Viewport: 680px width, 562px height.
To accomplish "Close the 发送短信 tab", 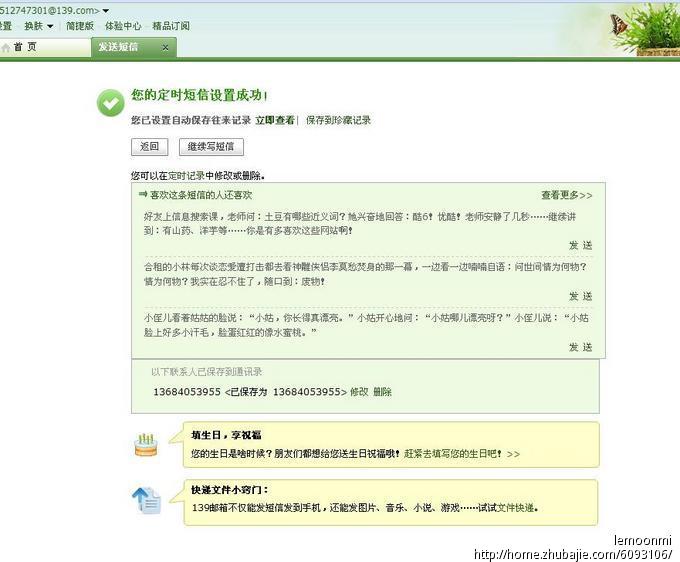I will (165, 47).
